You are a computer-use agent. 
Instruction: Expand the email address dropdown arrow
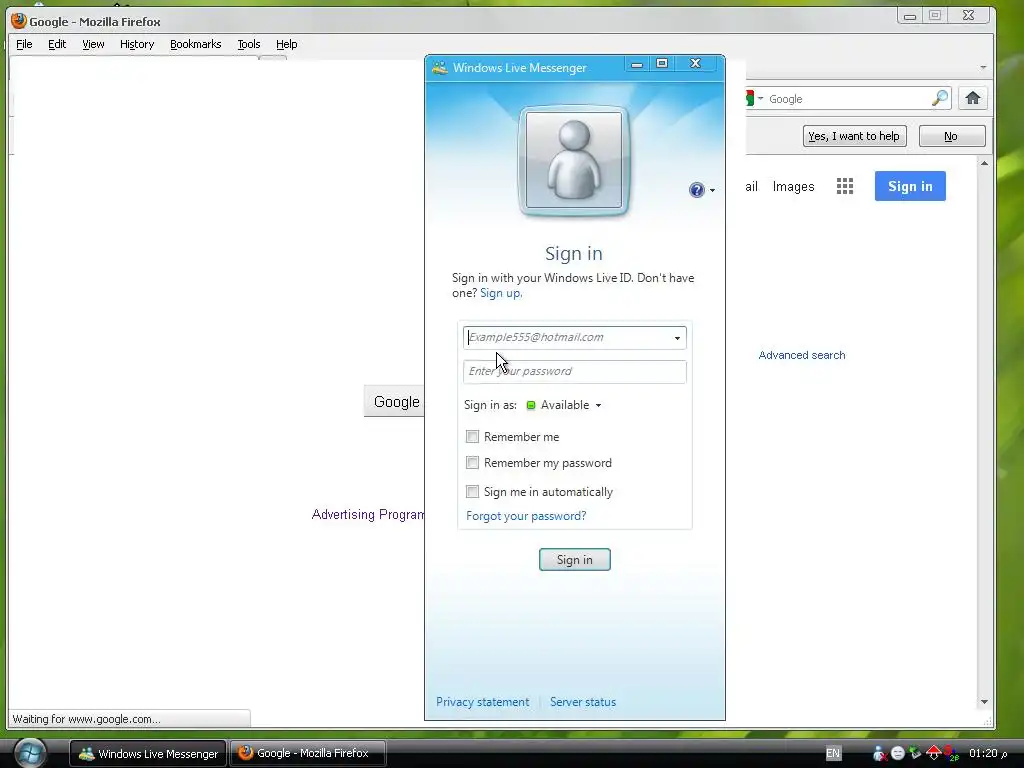[x=677, y=338]
